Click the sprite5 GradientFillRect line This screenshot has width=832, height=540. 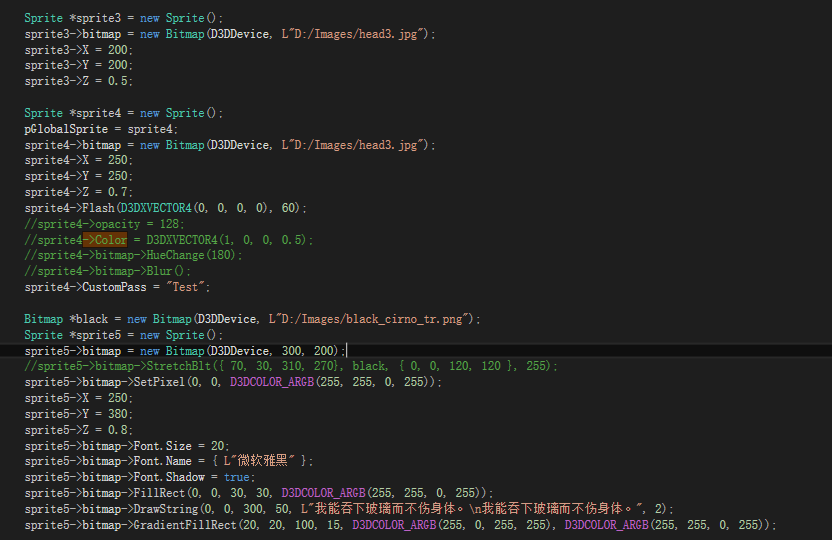click(401, 525)
